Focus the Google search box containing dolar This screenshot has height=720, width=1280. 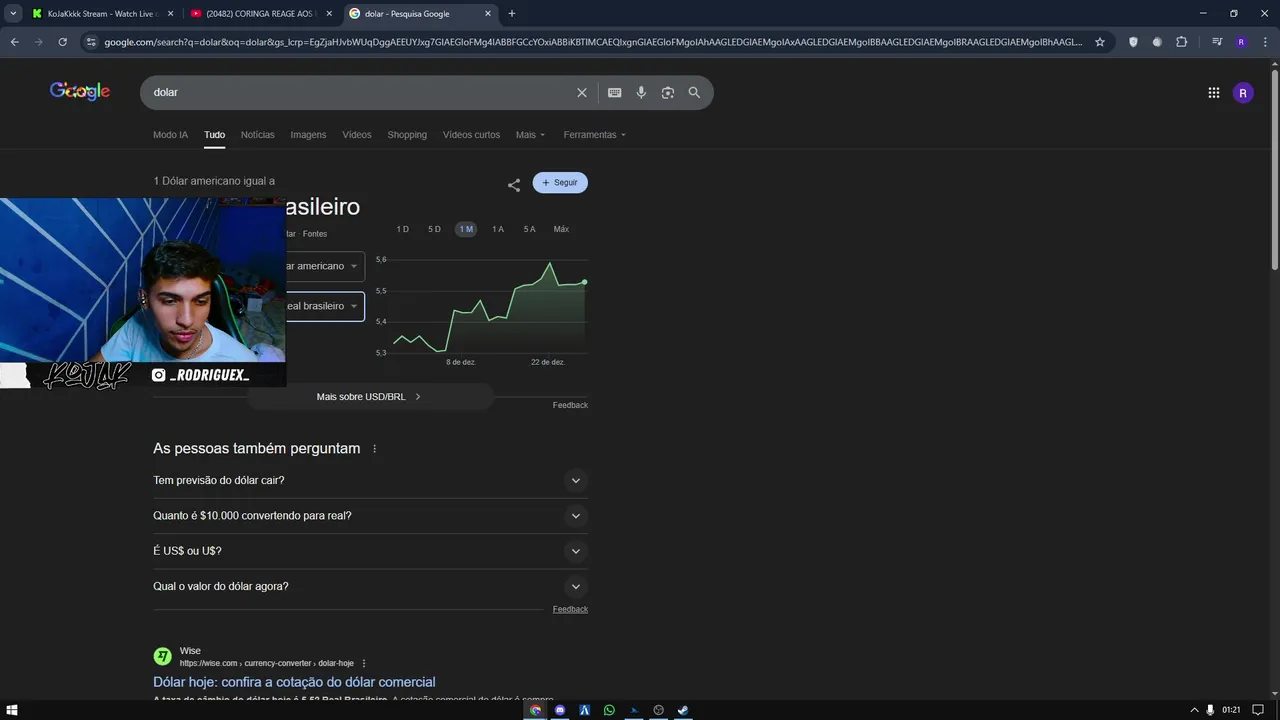360,92
